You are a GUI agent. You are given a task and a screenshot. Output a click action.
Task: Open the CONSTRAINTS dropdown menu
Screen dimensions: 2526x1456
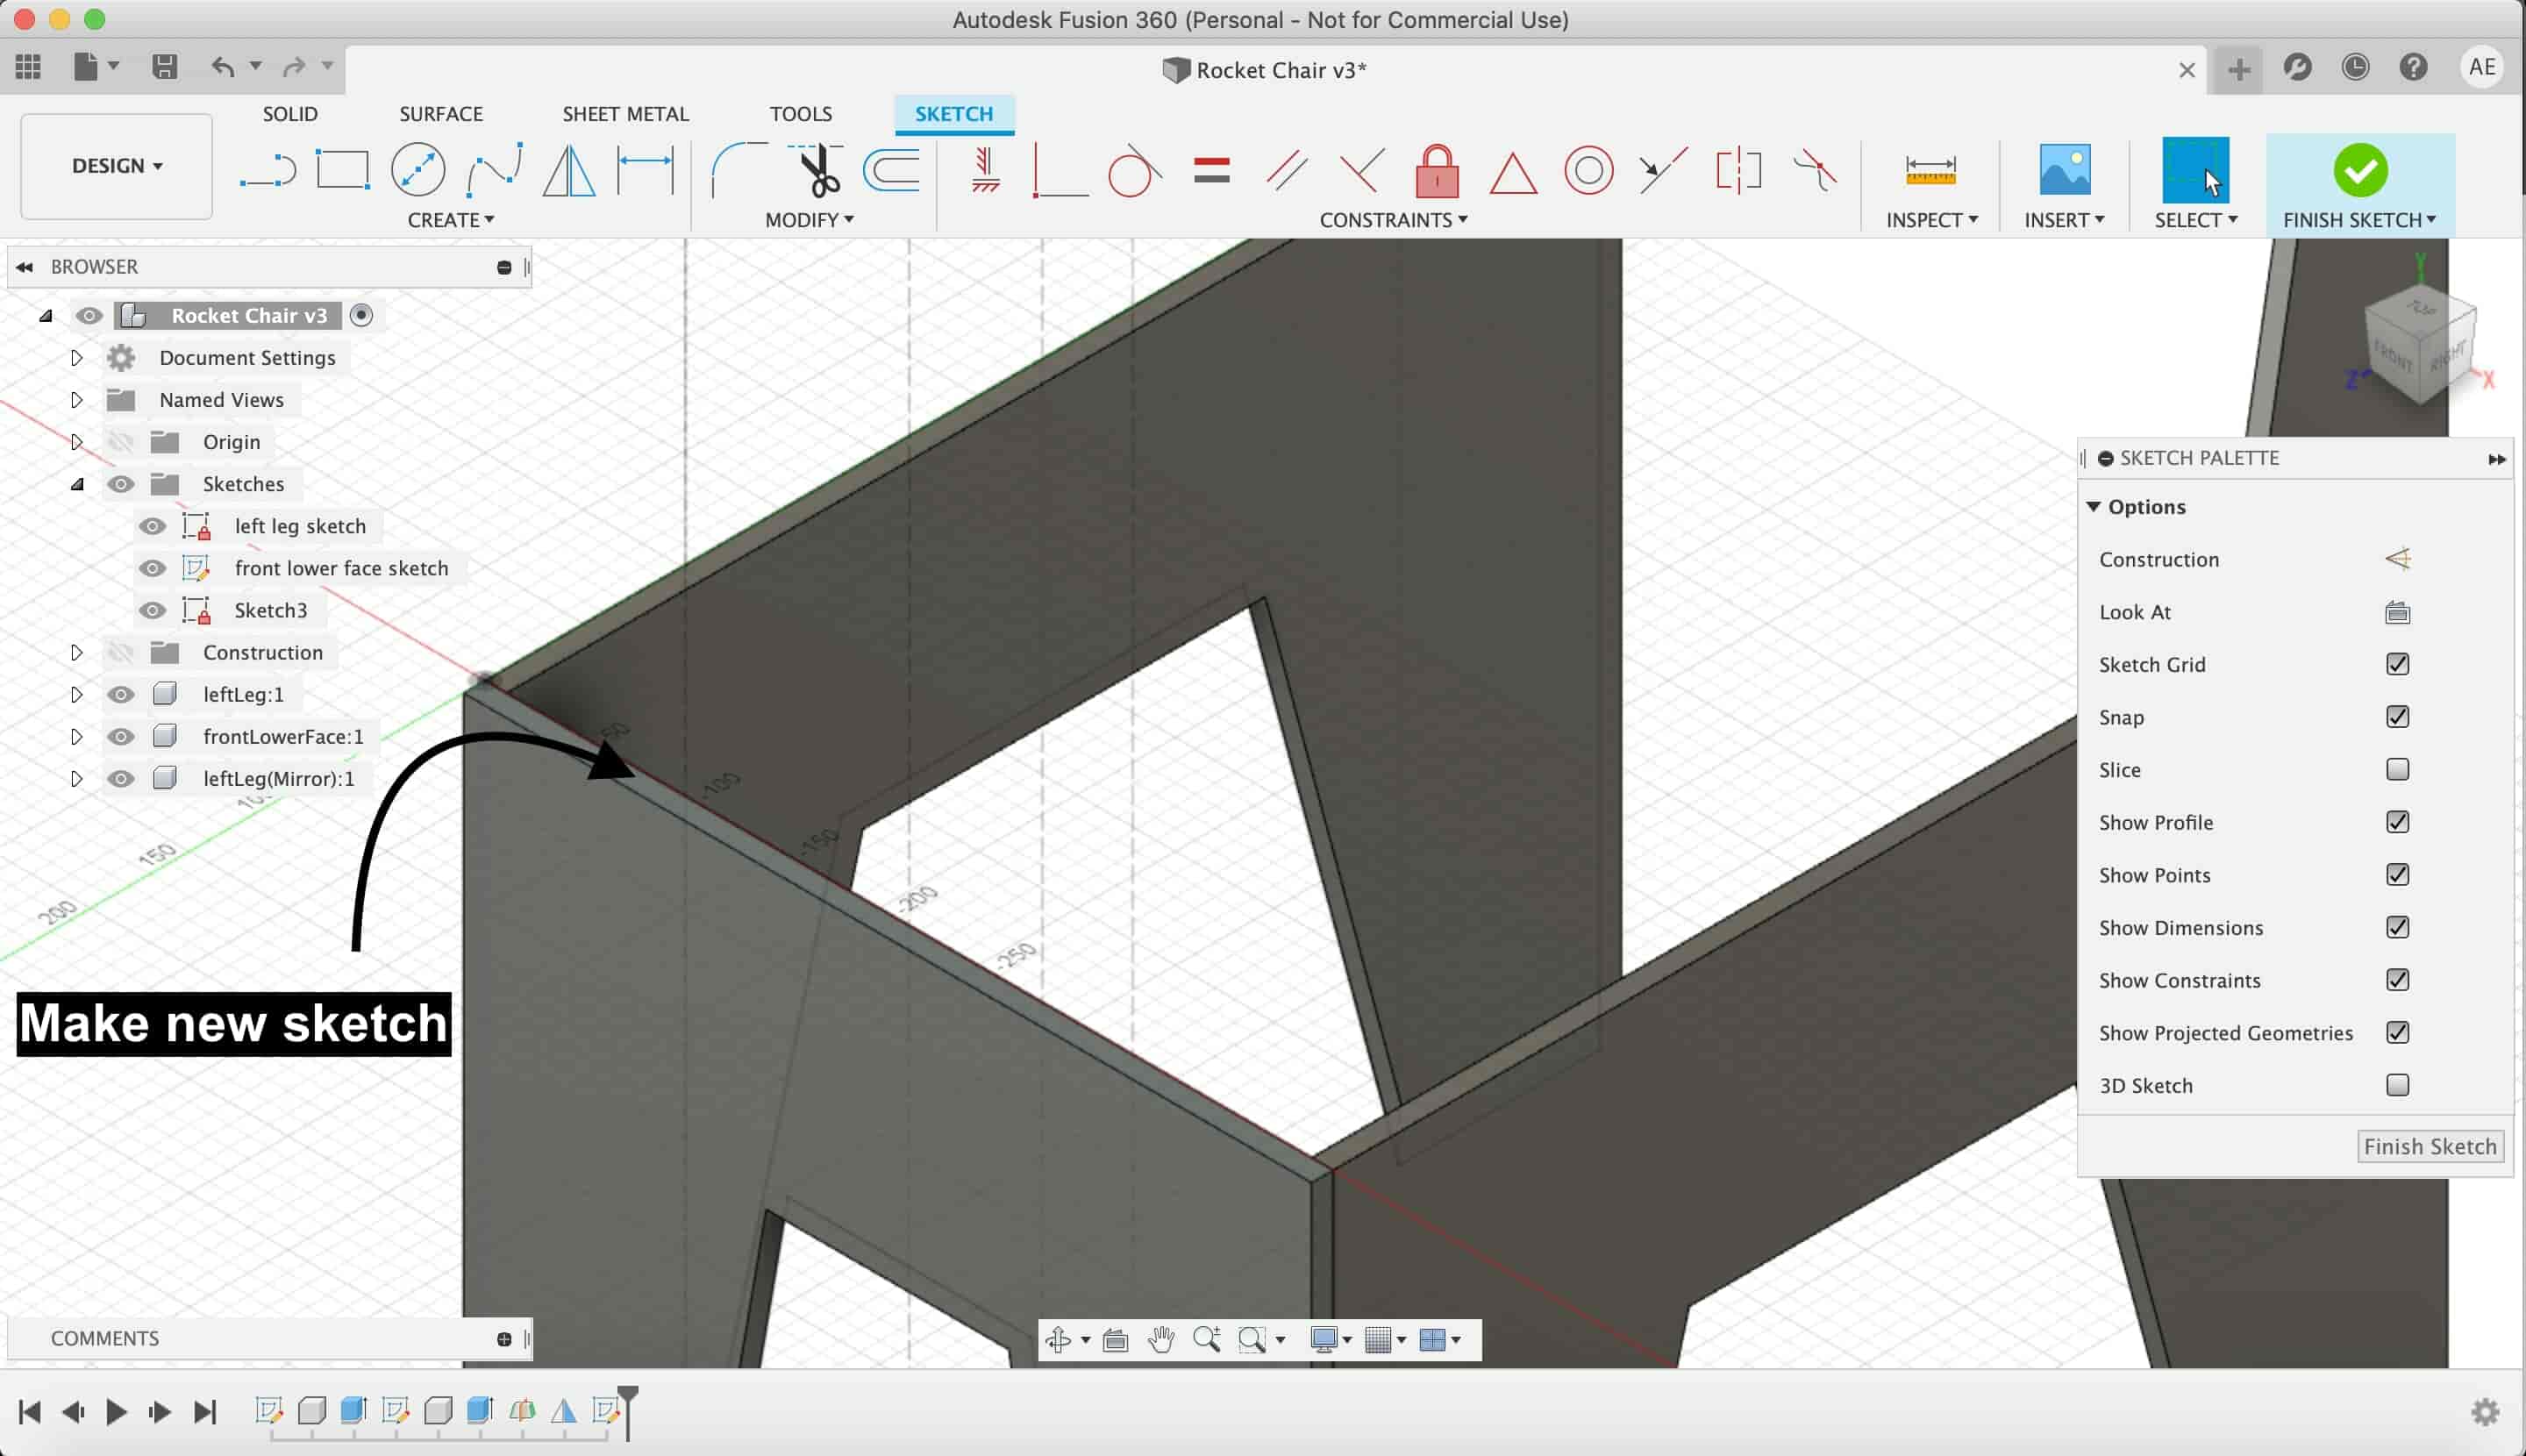[1393, 220]
